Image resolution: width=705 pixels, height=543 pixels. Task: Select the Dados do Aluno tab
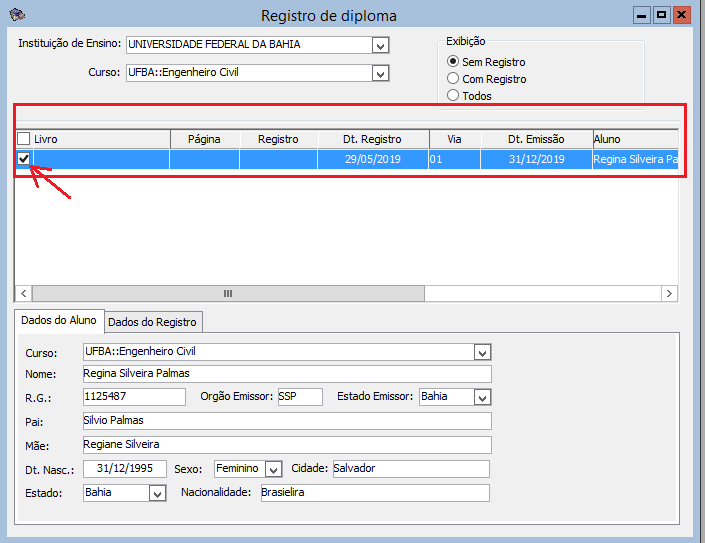coord(59,320)
